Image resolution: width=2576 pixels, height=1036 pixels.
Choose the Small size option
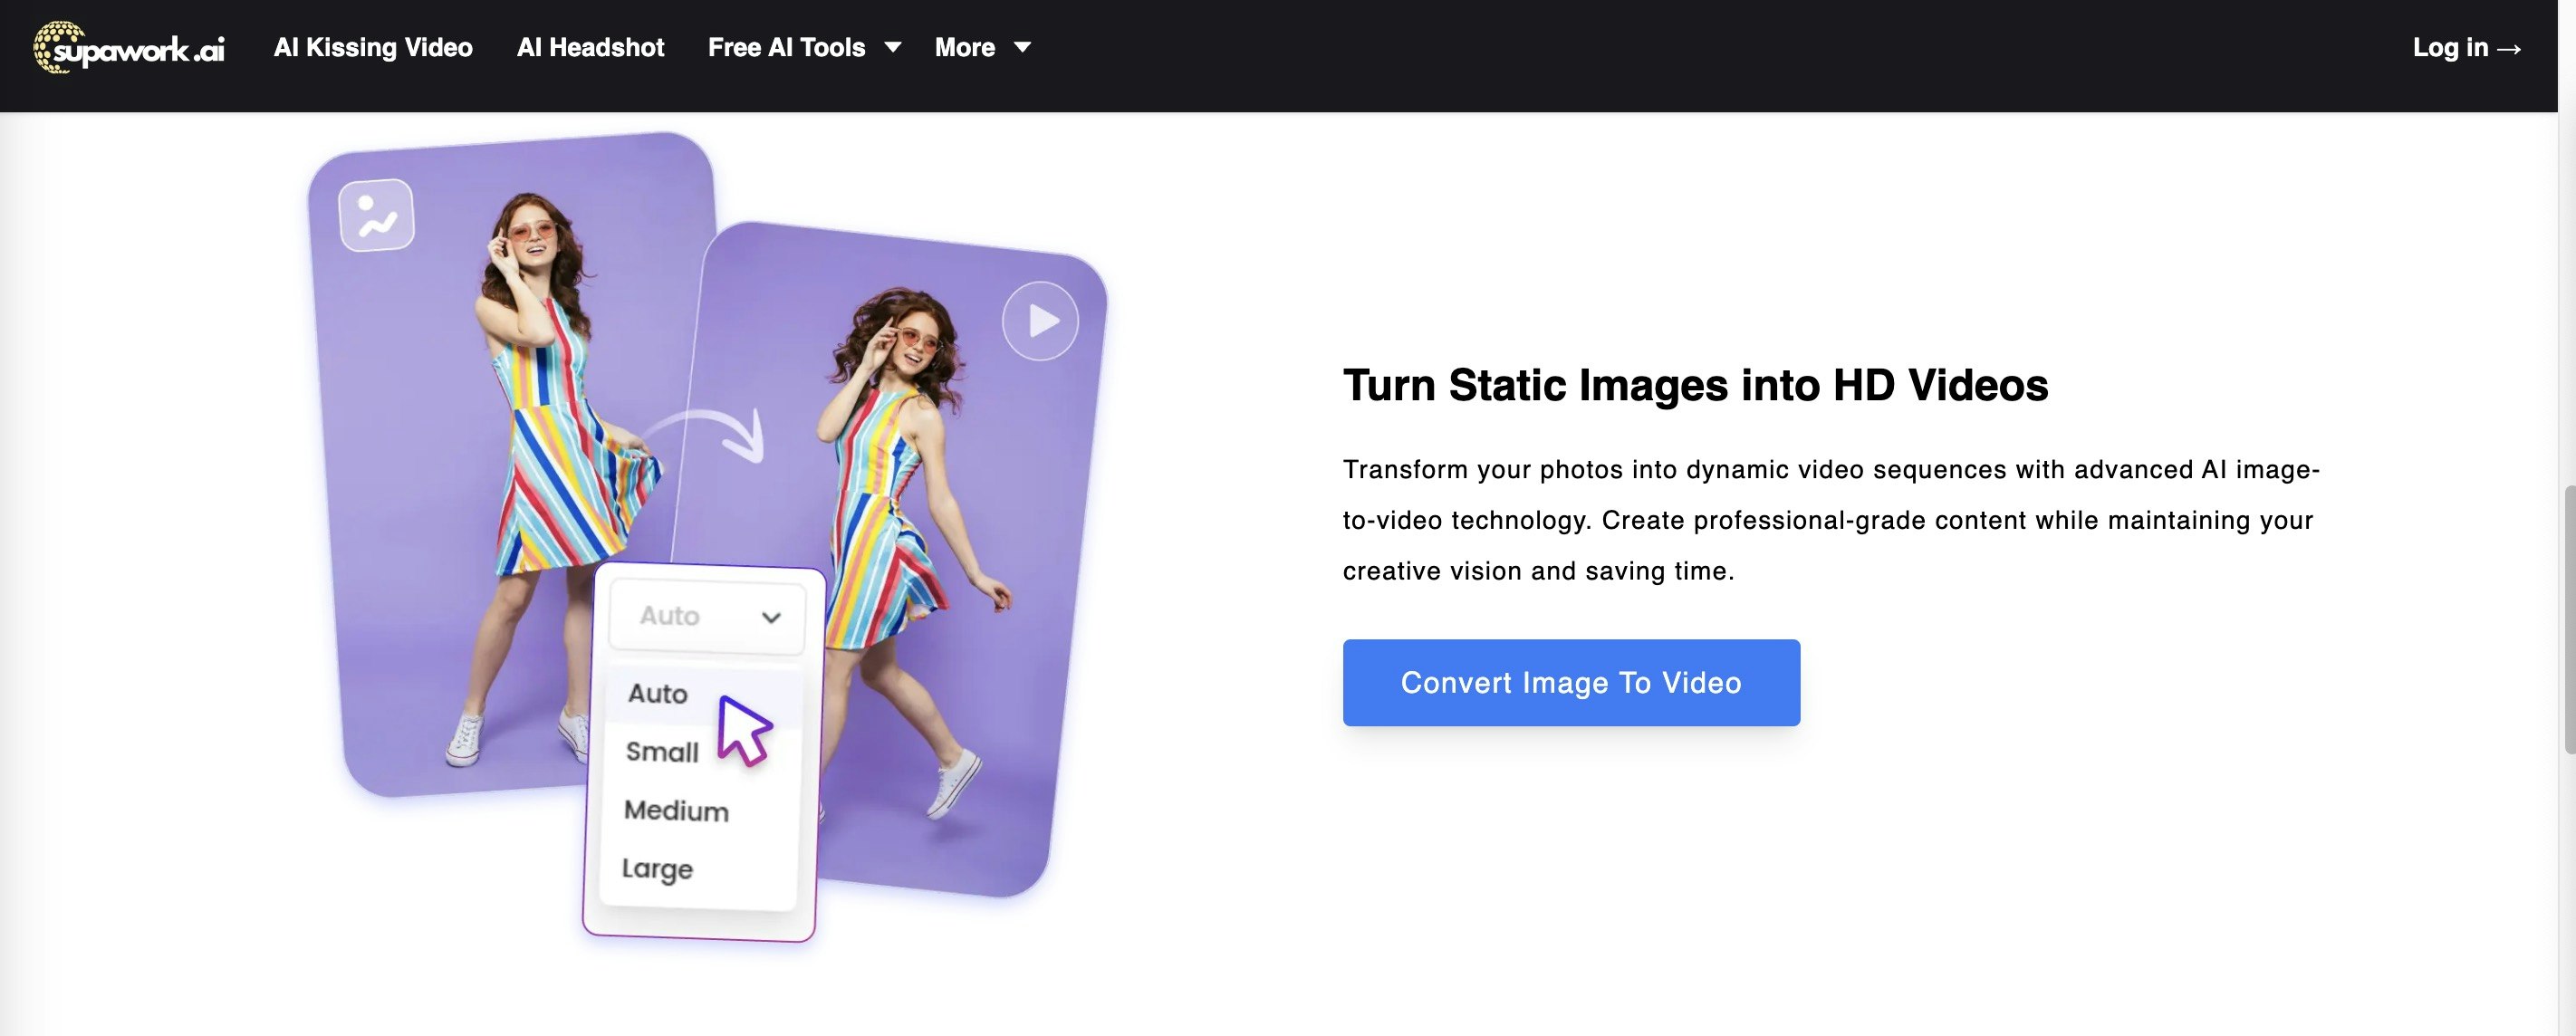661,752
